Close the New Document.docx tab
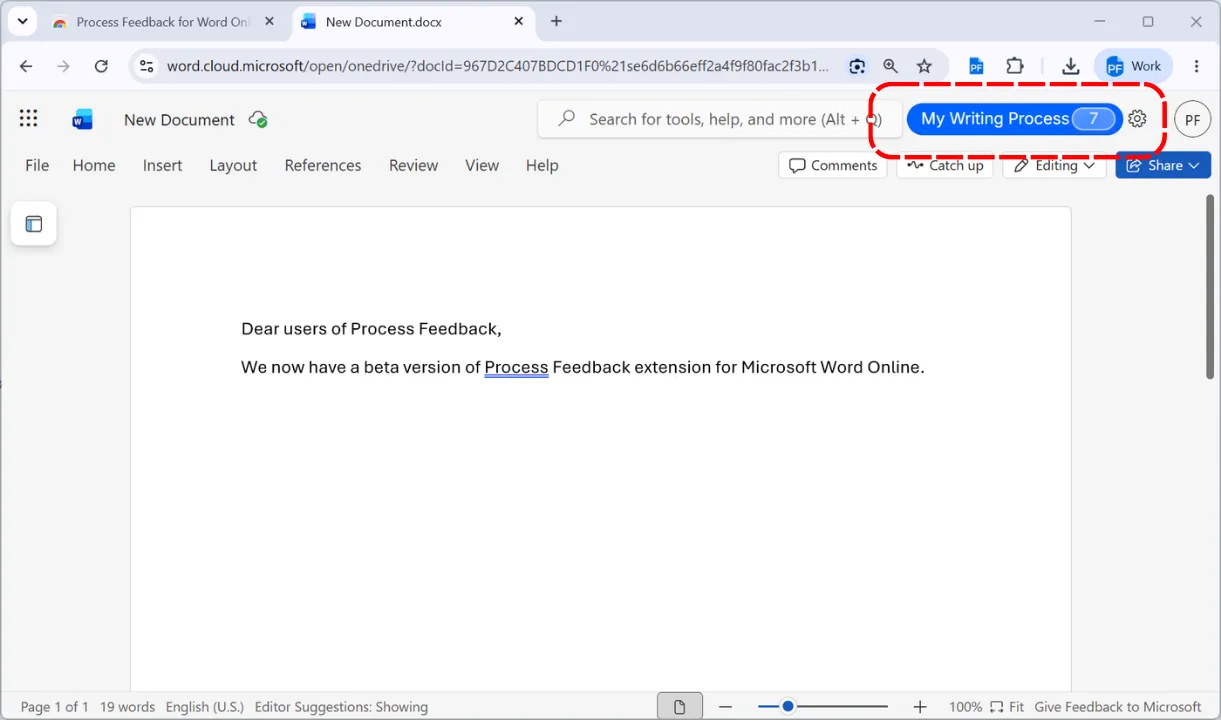 click(x=518, y=21)
